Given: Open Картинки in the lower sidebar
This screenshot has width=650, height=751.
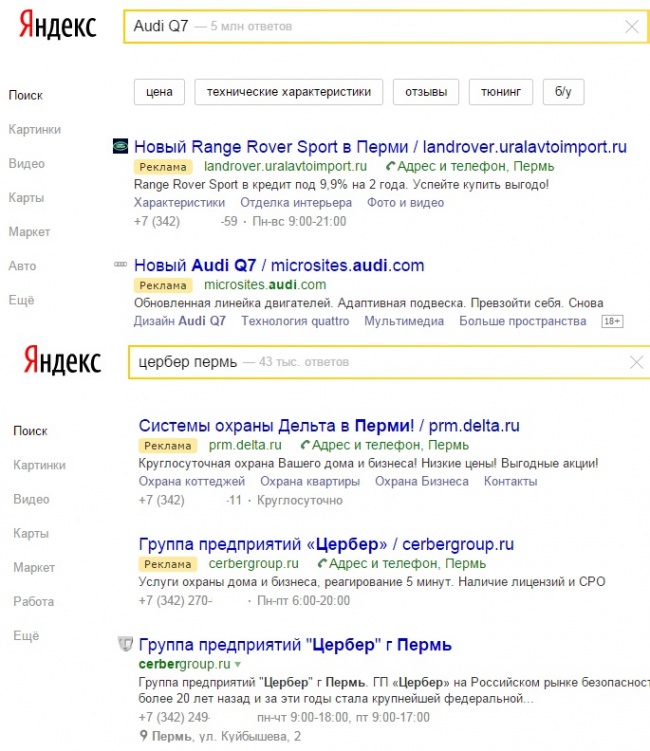Looking at the screenshot, I should [x=39, y=465].
